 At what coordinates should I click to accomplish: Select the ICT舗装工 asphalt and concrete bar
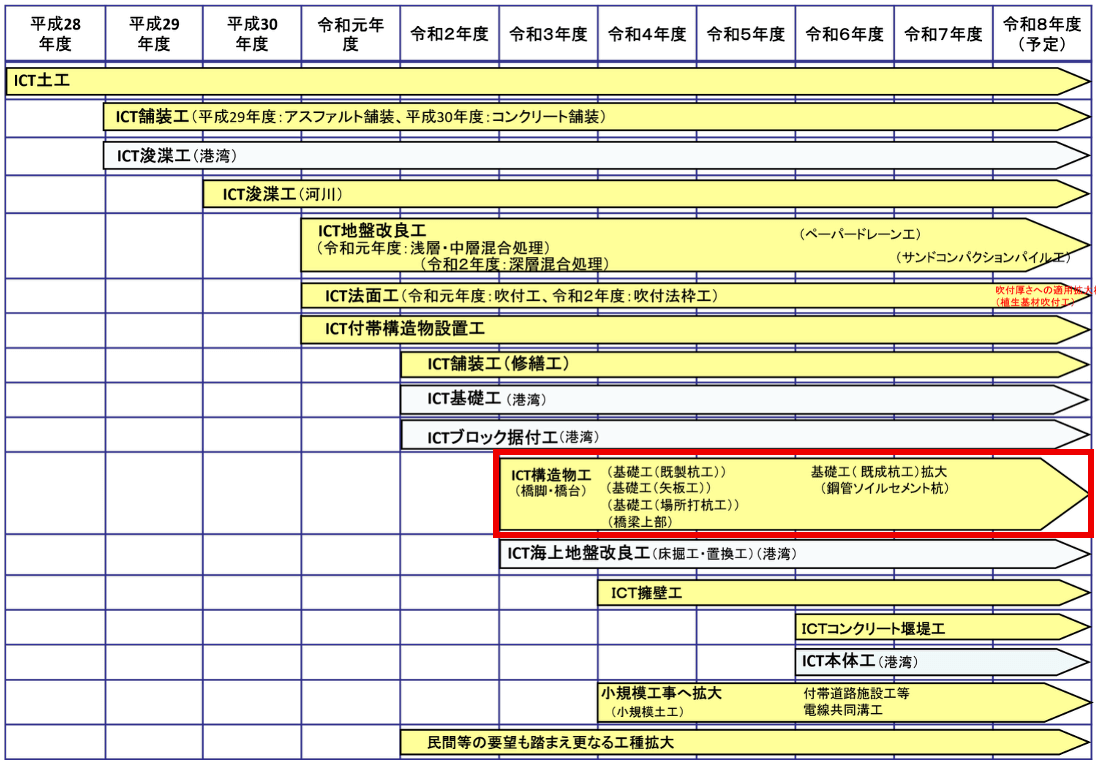coord(360,117)
